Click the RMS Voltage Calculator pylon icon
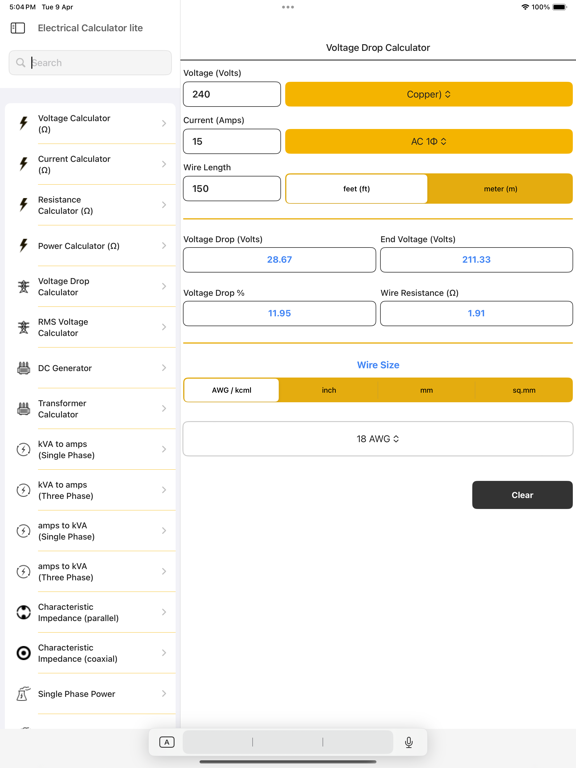The image size is (576, 768). [x=24, y=327]
